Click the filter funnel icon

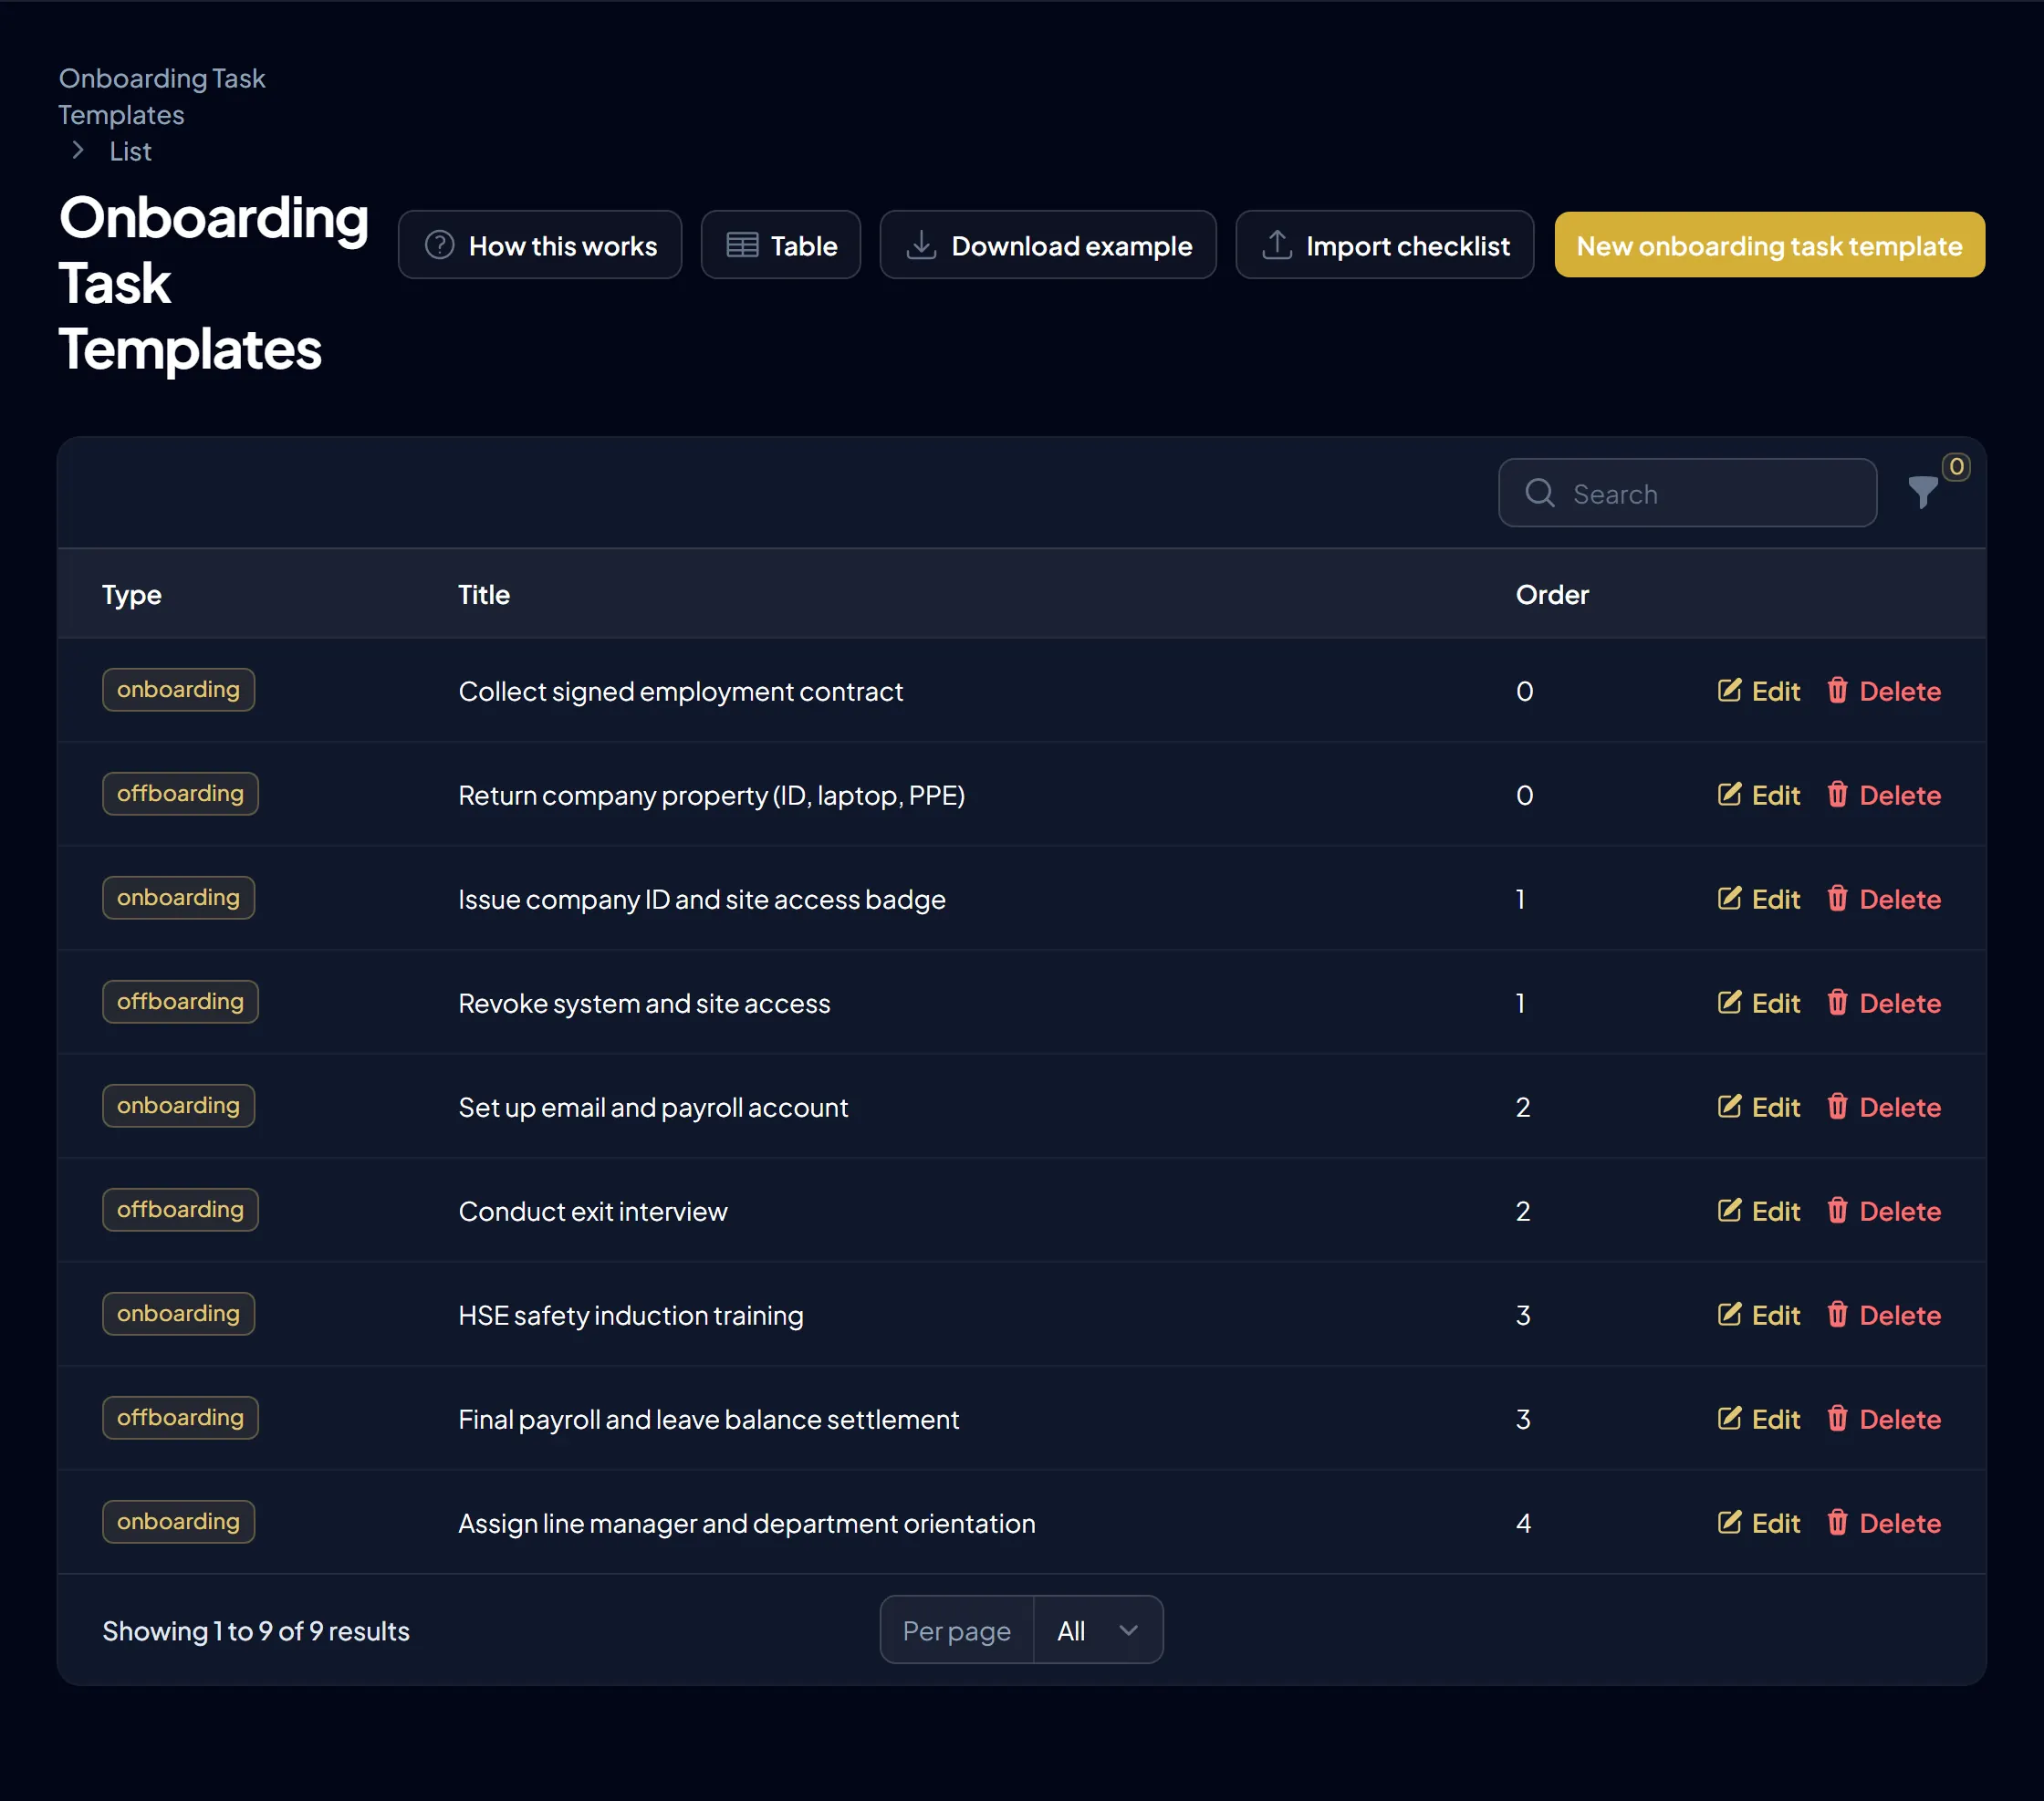1922,492
